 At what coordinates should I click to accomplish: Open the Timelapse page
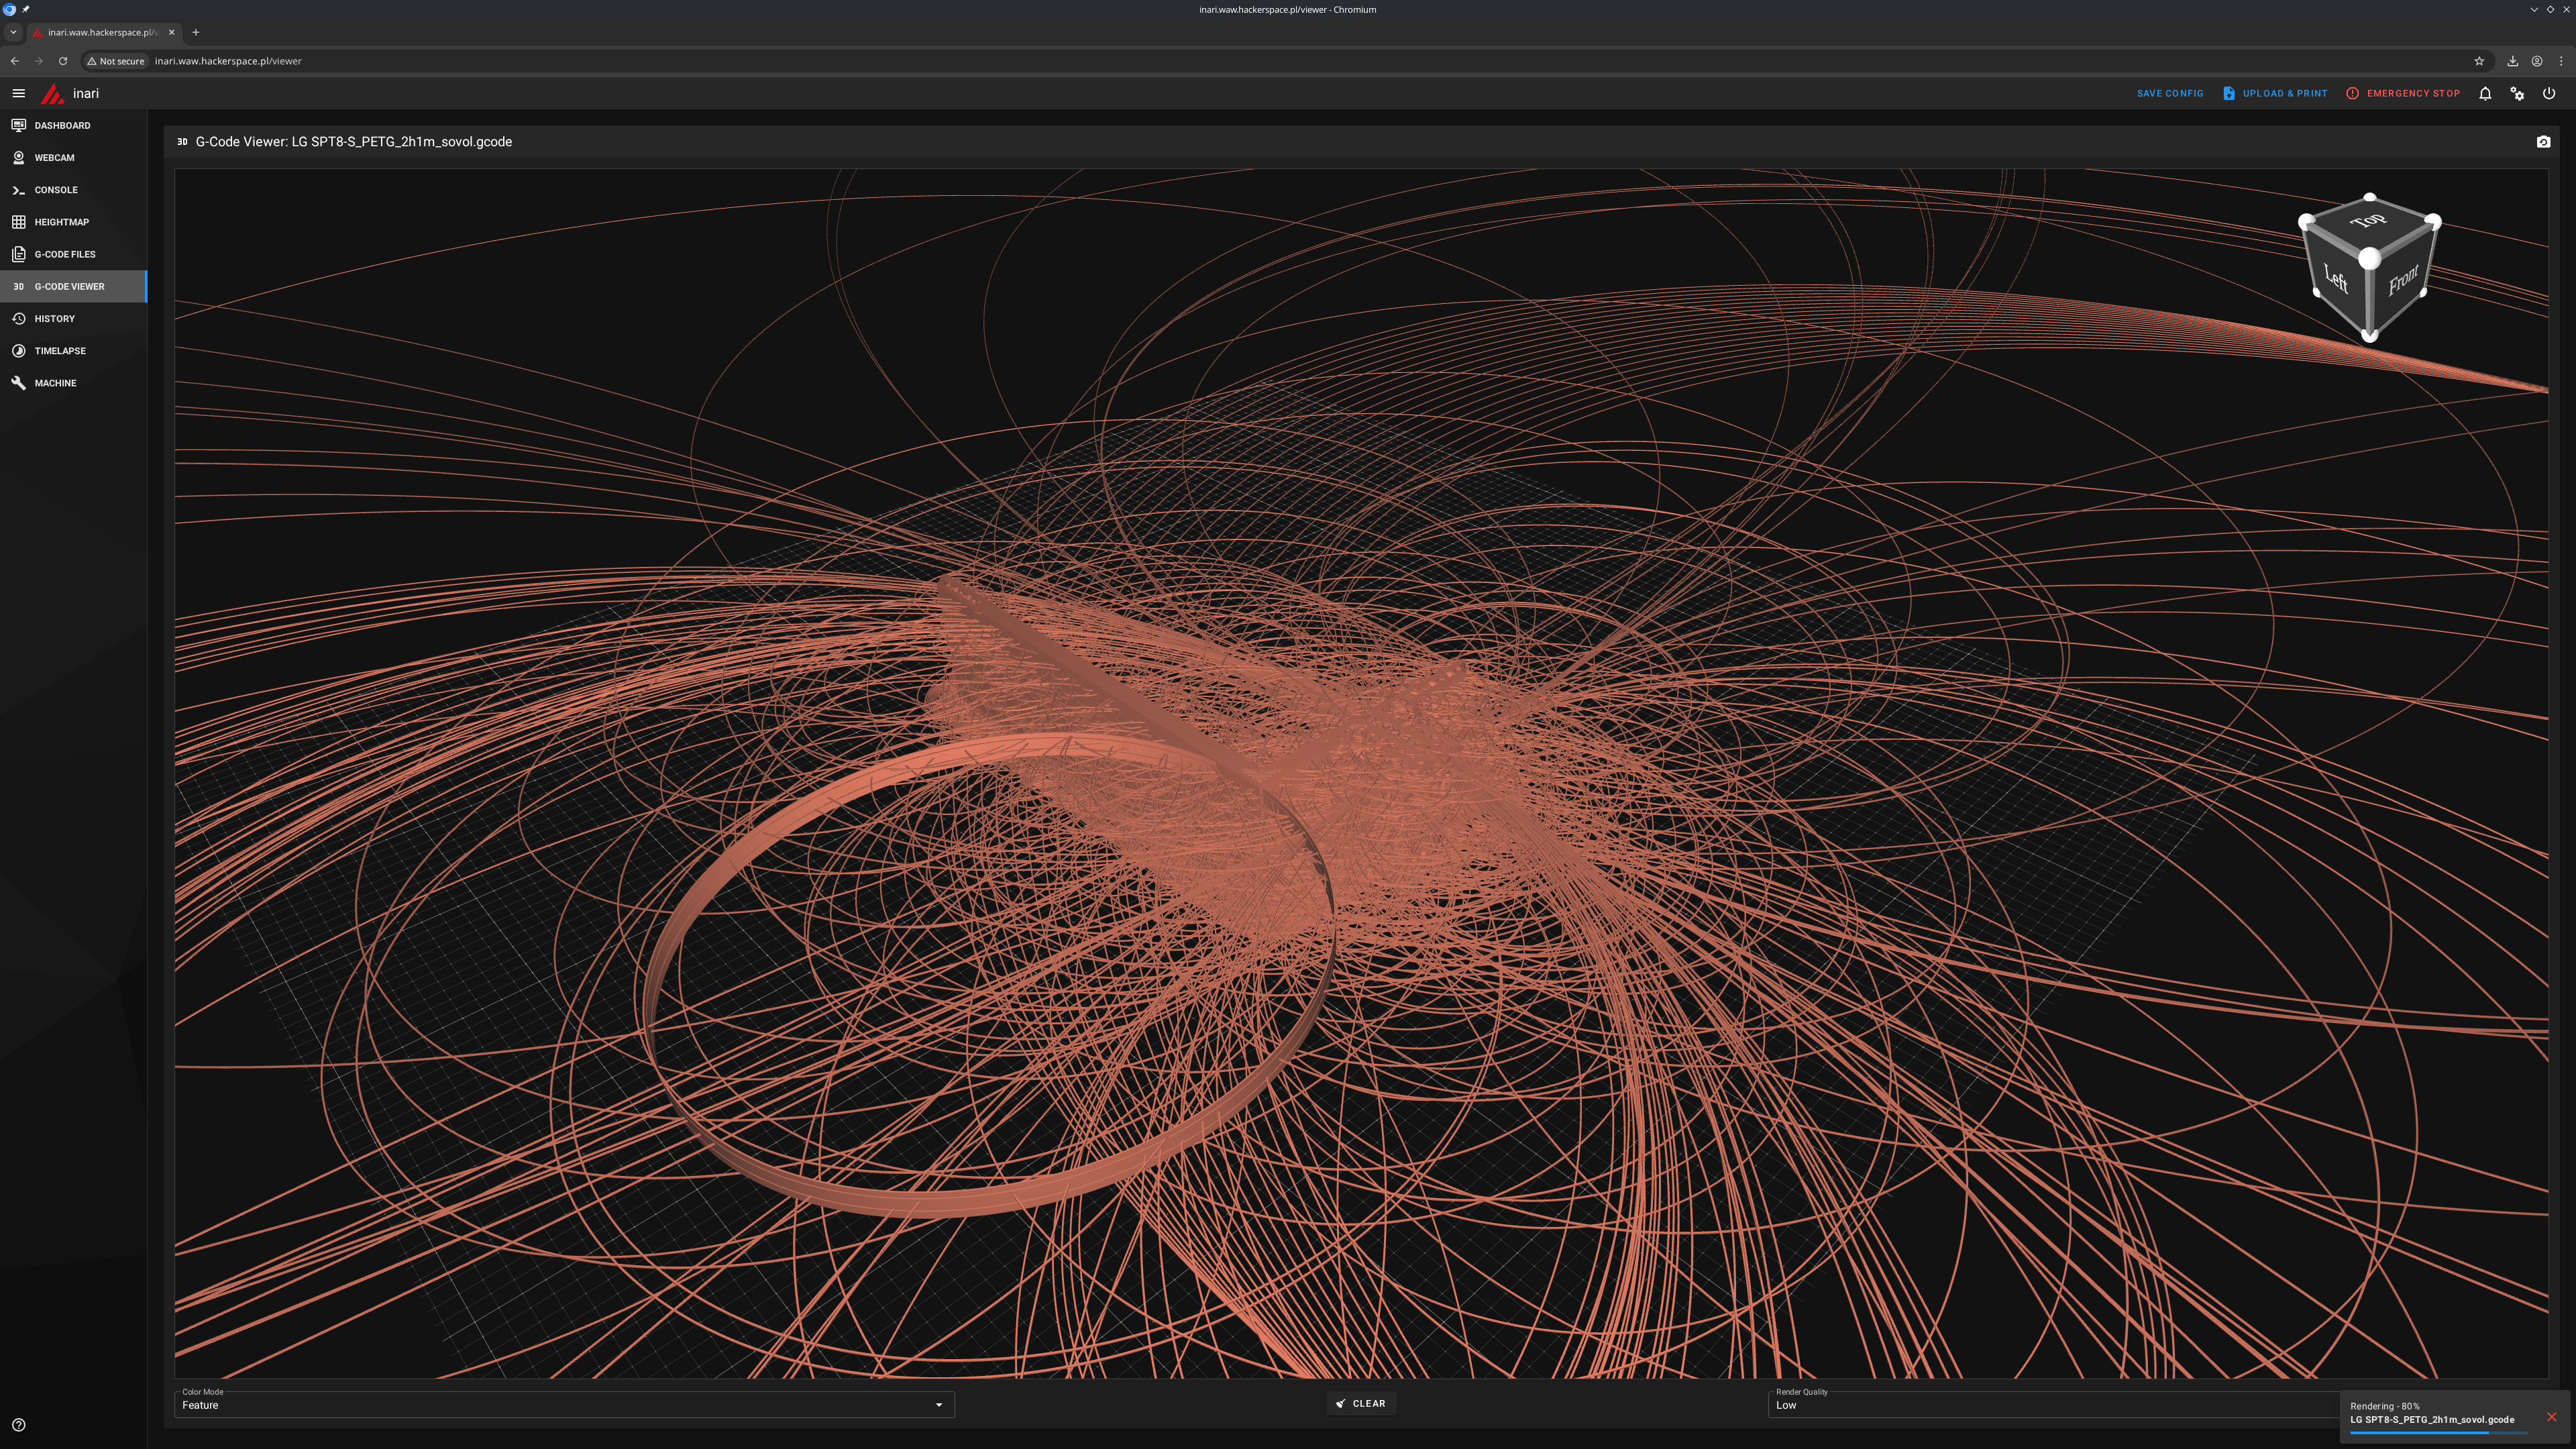coord(74,351)
